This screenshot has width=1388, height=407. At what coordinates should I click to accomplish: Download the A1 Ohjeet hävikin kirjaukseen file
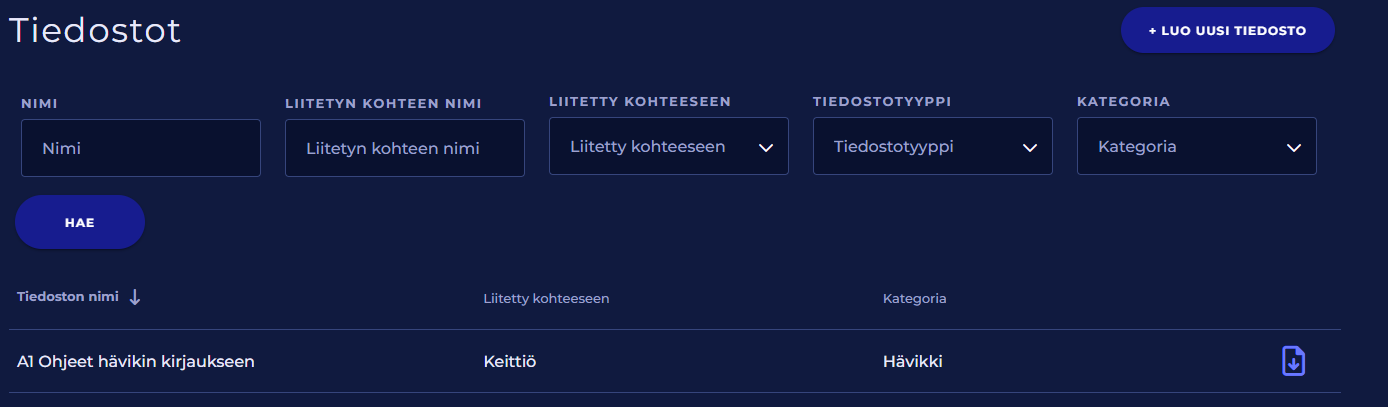1293,361
